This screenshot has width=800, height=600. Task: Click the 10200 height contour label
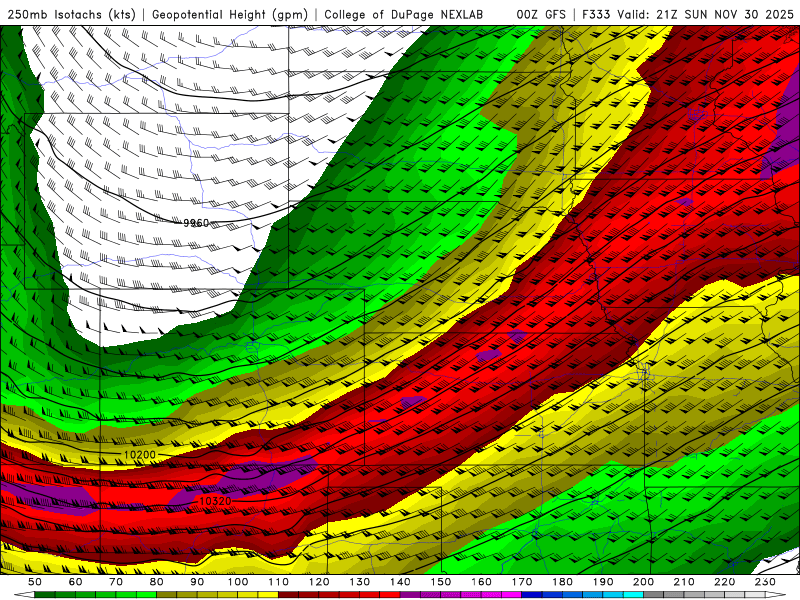[140, 455]
